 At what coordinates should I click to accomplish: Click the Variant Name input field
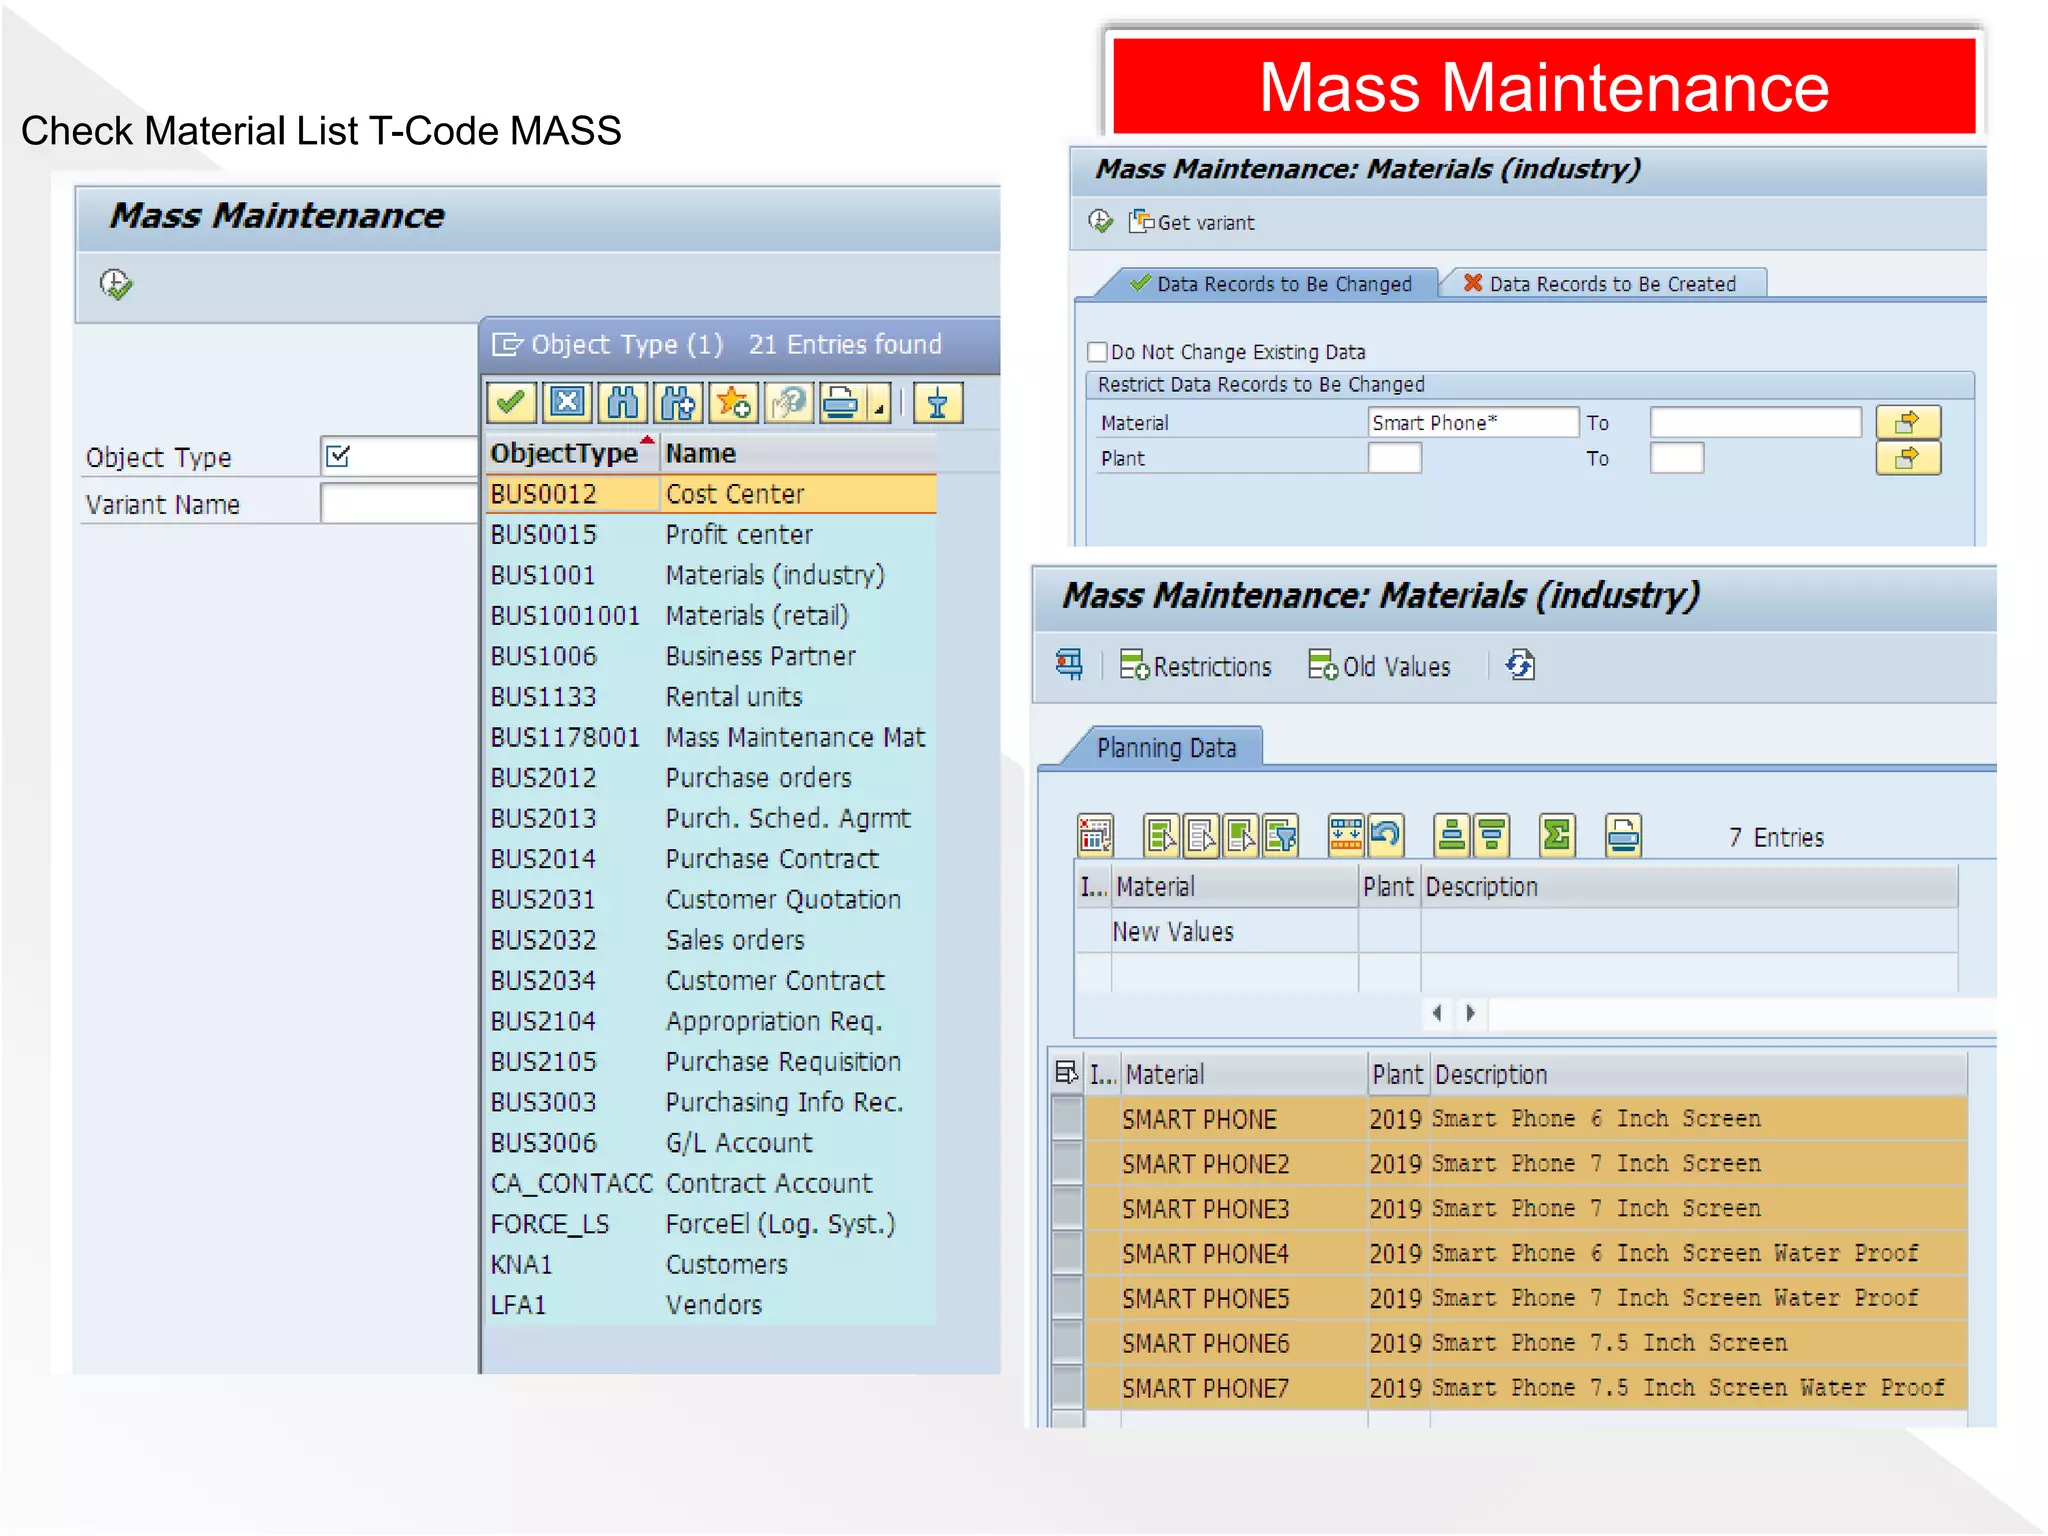[399, 504]
